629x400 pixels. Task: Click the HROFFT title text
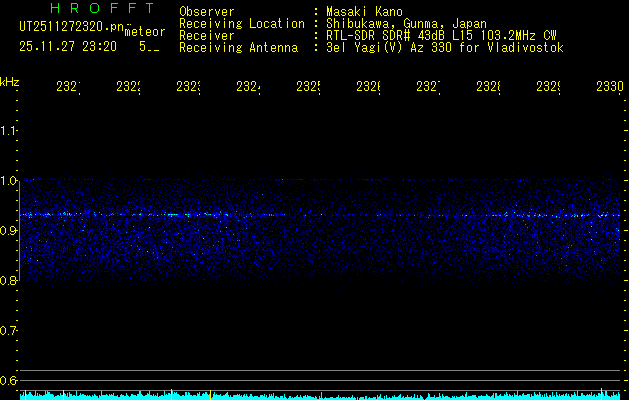tap(102, 8)
